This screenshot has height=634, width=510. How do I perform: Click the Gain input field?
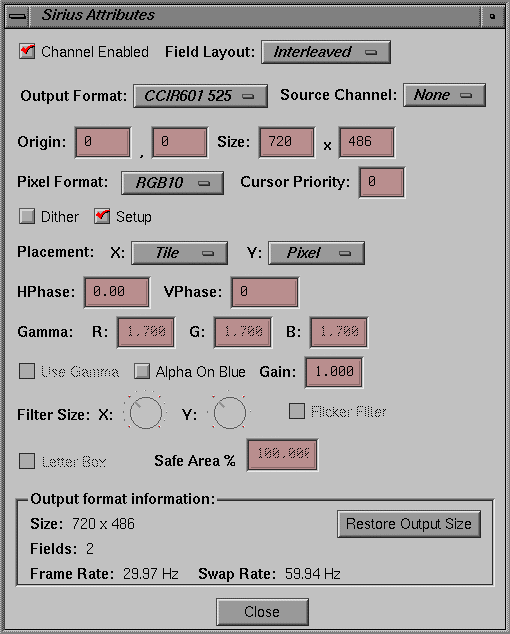click(334, 372)
